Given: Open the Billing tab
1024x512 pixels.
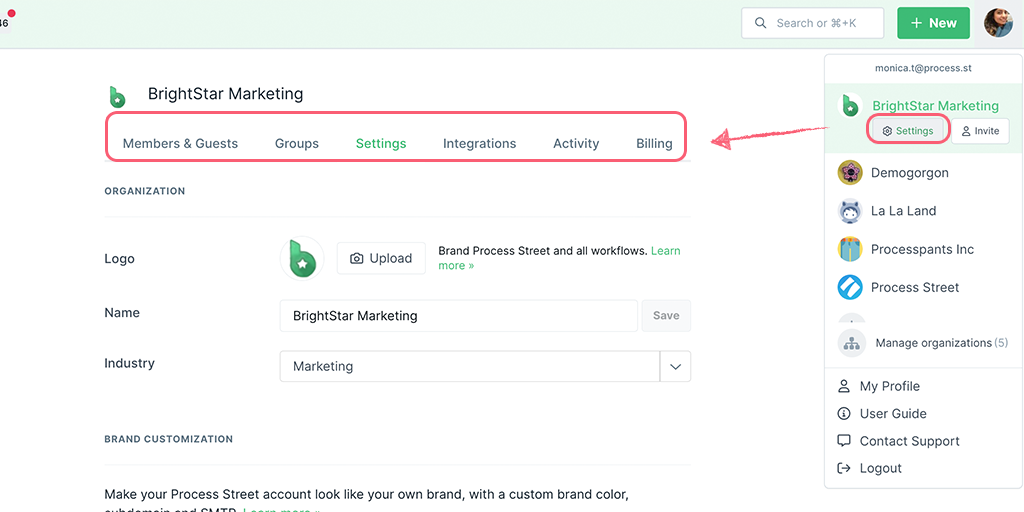Looking at the screenshot, I should pos(654,144).
